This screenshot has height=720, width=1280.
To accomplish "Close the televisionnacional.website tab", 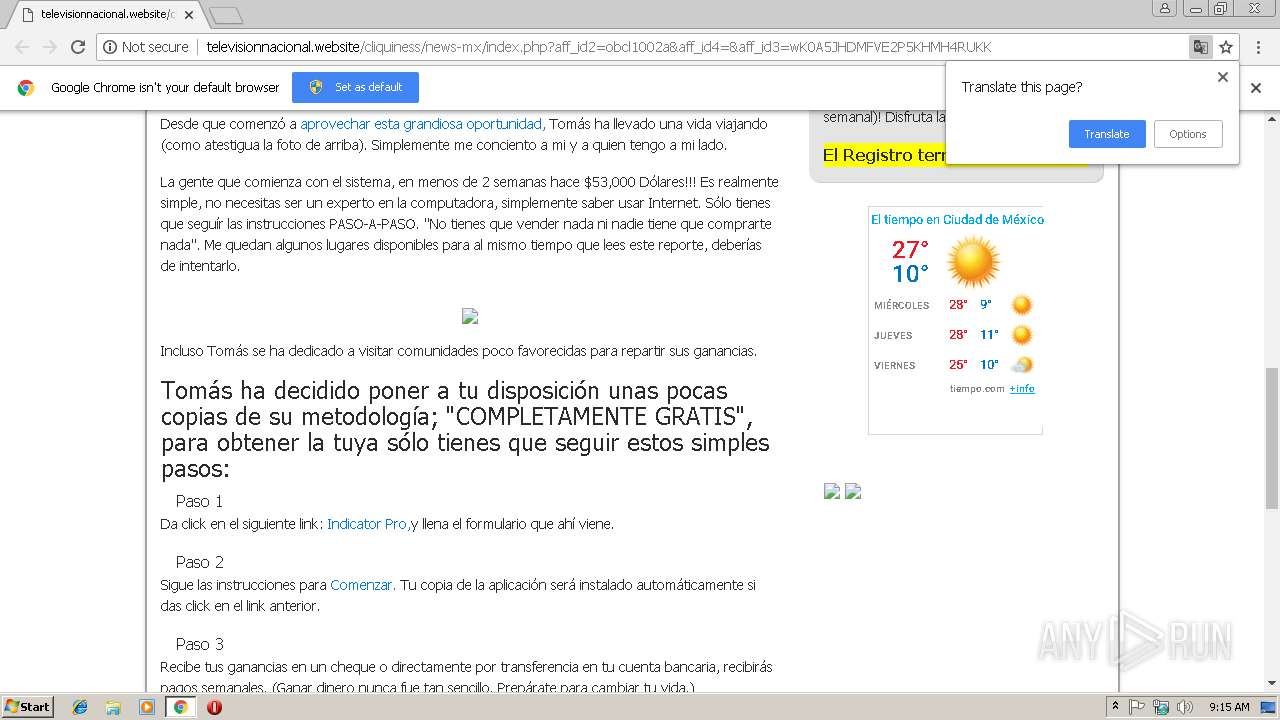I will (x=189, y=15).
